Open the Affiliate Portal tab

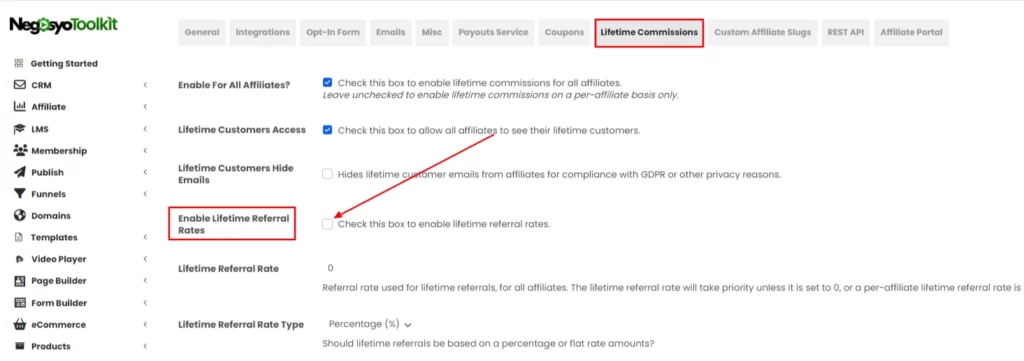[x=911, y=32]
